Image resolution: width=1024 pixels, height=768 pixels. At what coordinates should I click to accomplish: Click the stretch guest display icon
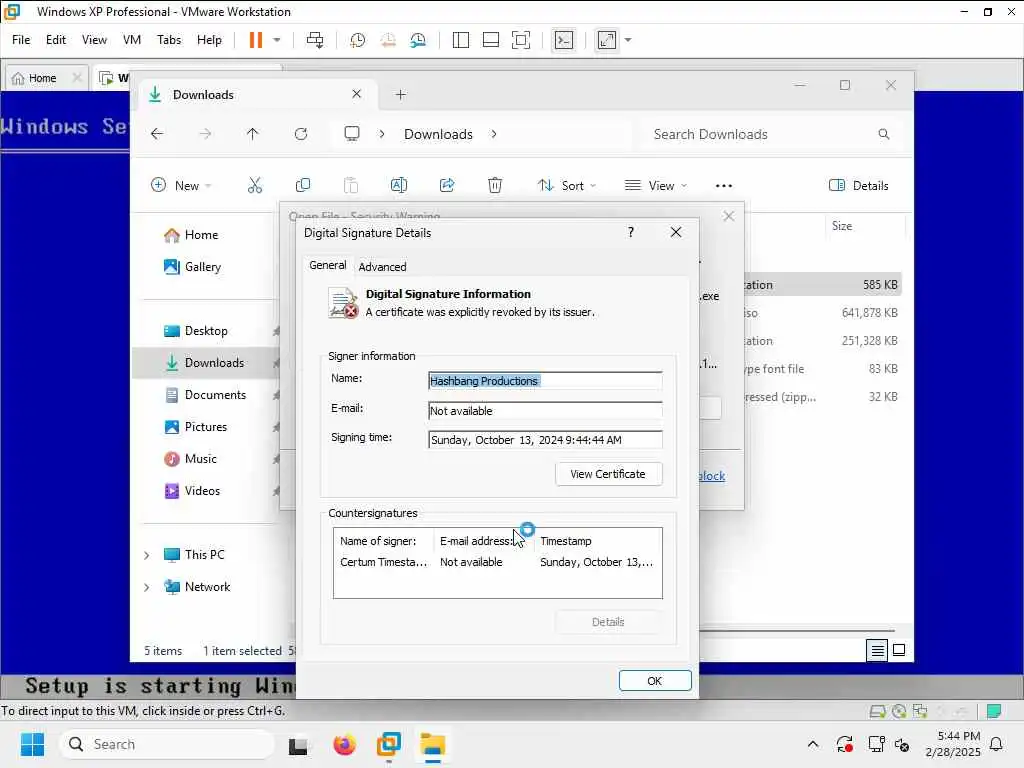tap(607, 40)
